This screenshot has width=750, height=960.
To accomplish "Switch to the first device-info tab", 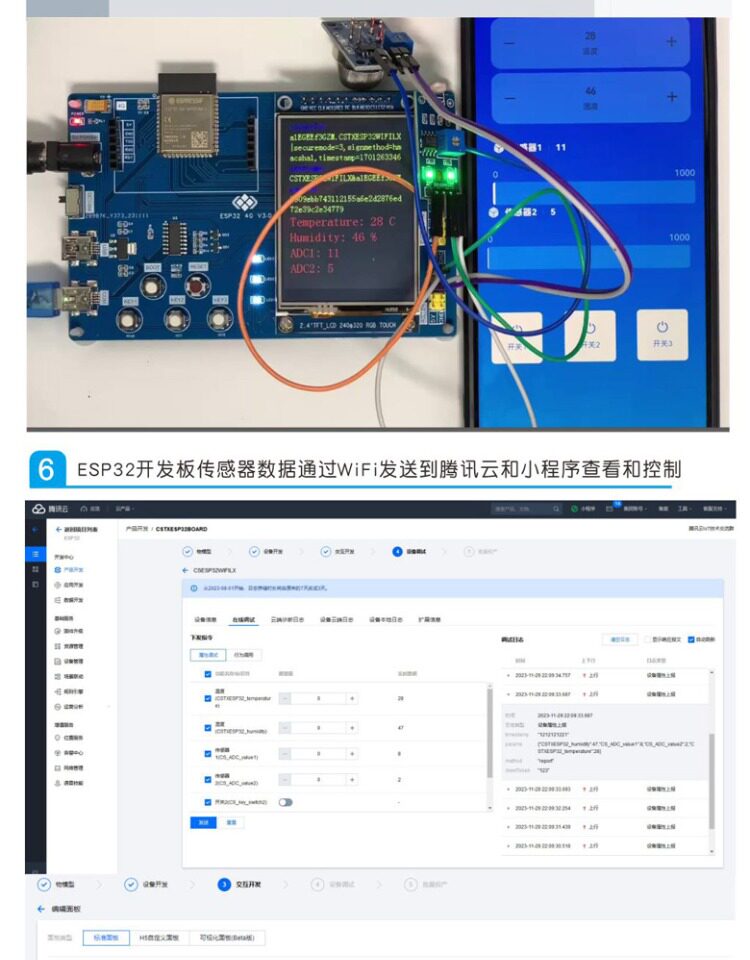I will click(x=206, y=620).
